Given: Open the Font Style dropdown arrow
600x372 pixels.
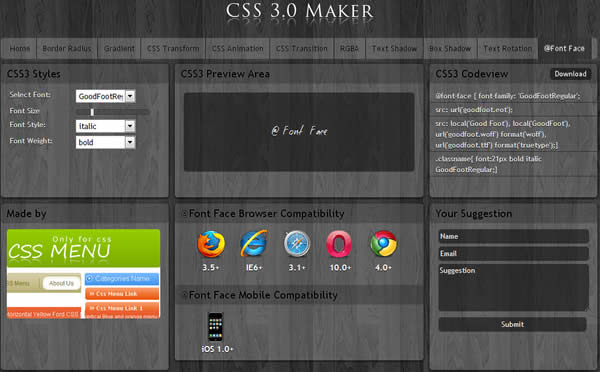Looking at the screenshot, I should coord(130,126).
